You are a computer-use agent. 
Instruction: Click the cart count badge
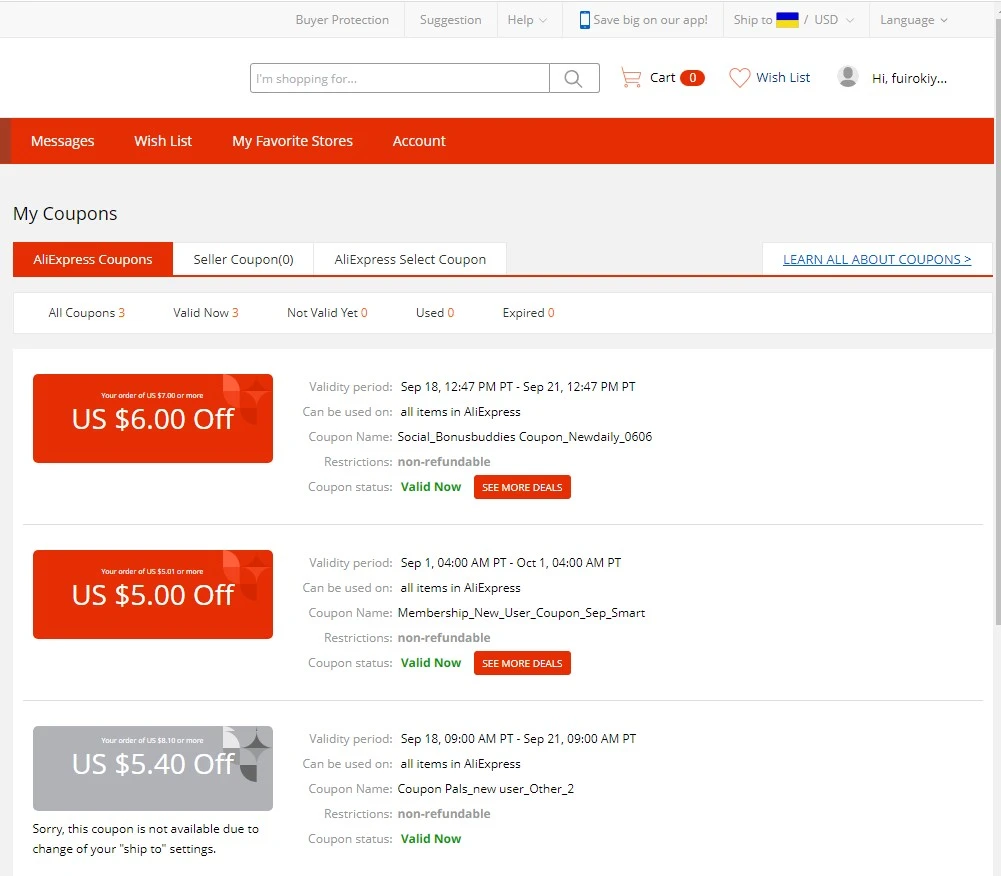[x=693, y=77]
